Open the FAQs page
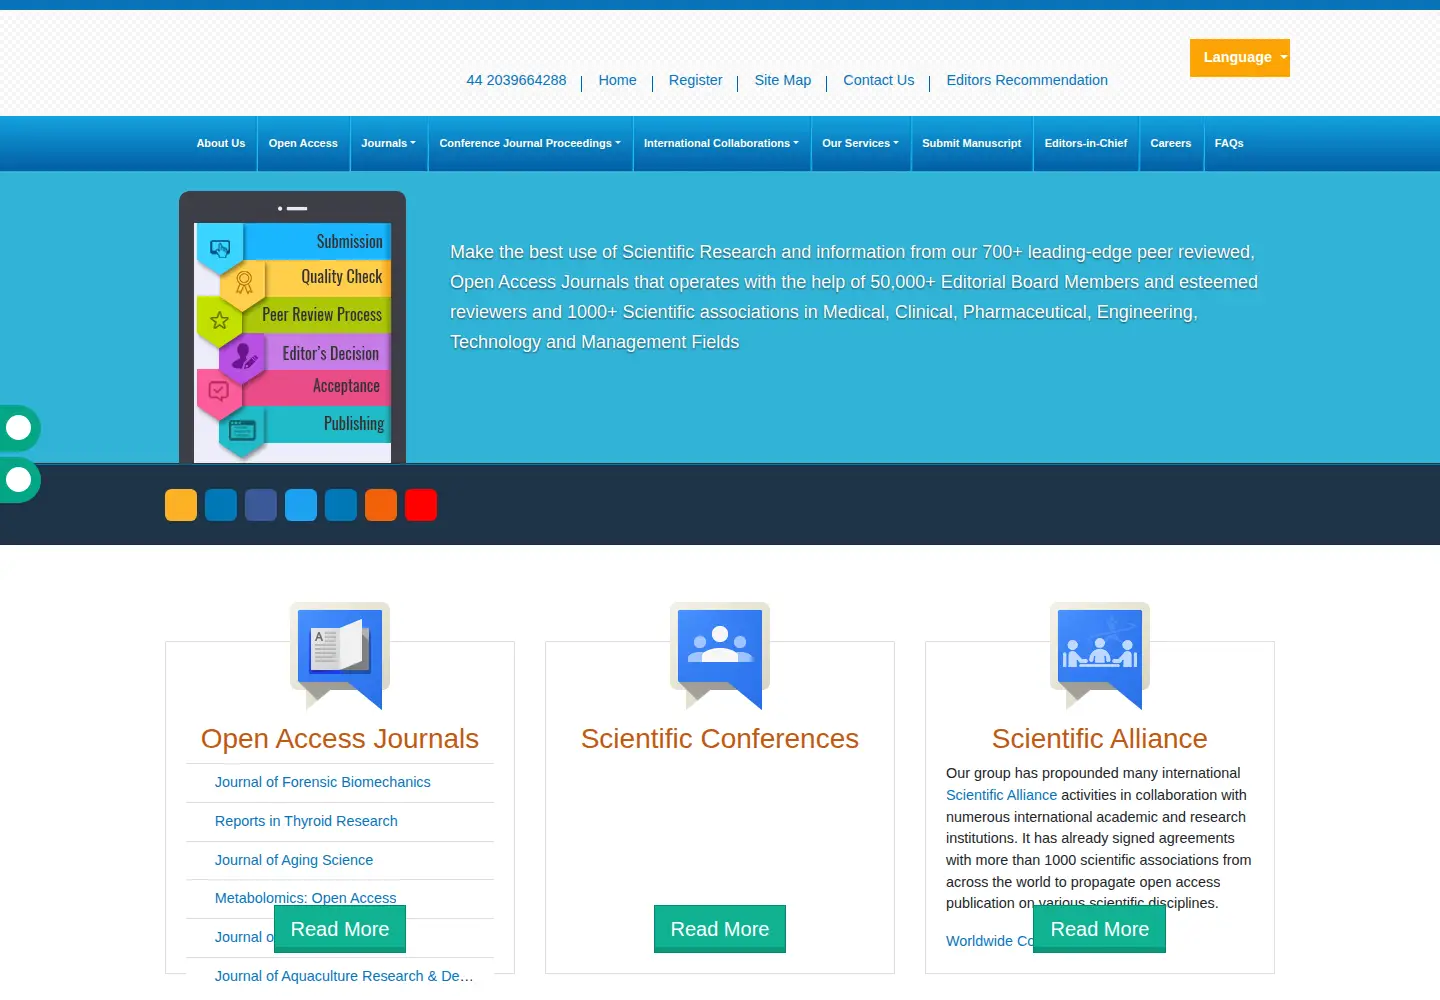The height and width of the screenshot is (1000, 1440). (x=1229, y=143)
